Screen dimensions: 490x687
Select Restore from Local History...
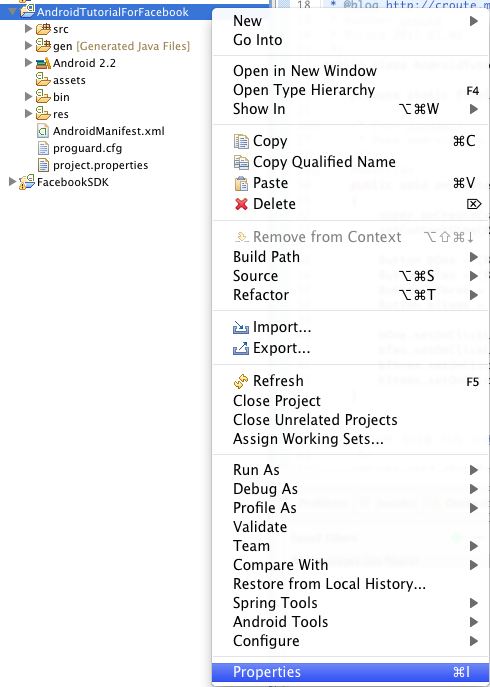point(351,584)
